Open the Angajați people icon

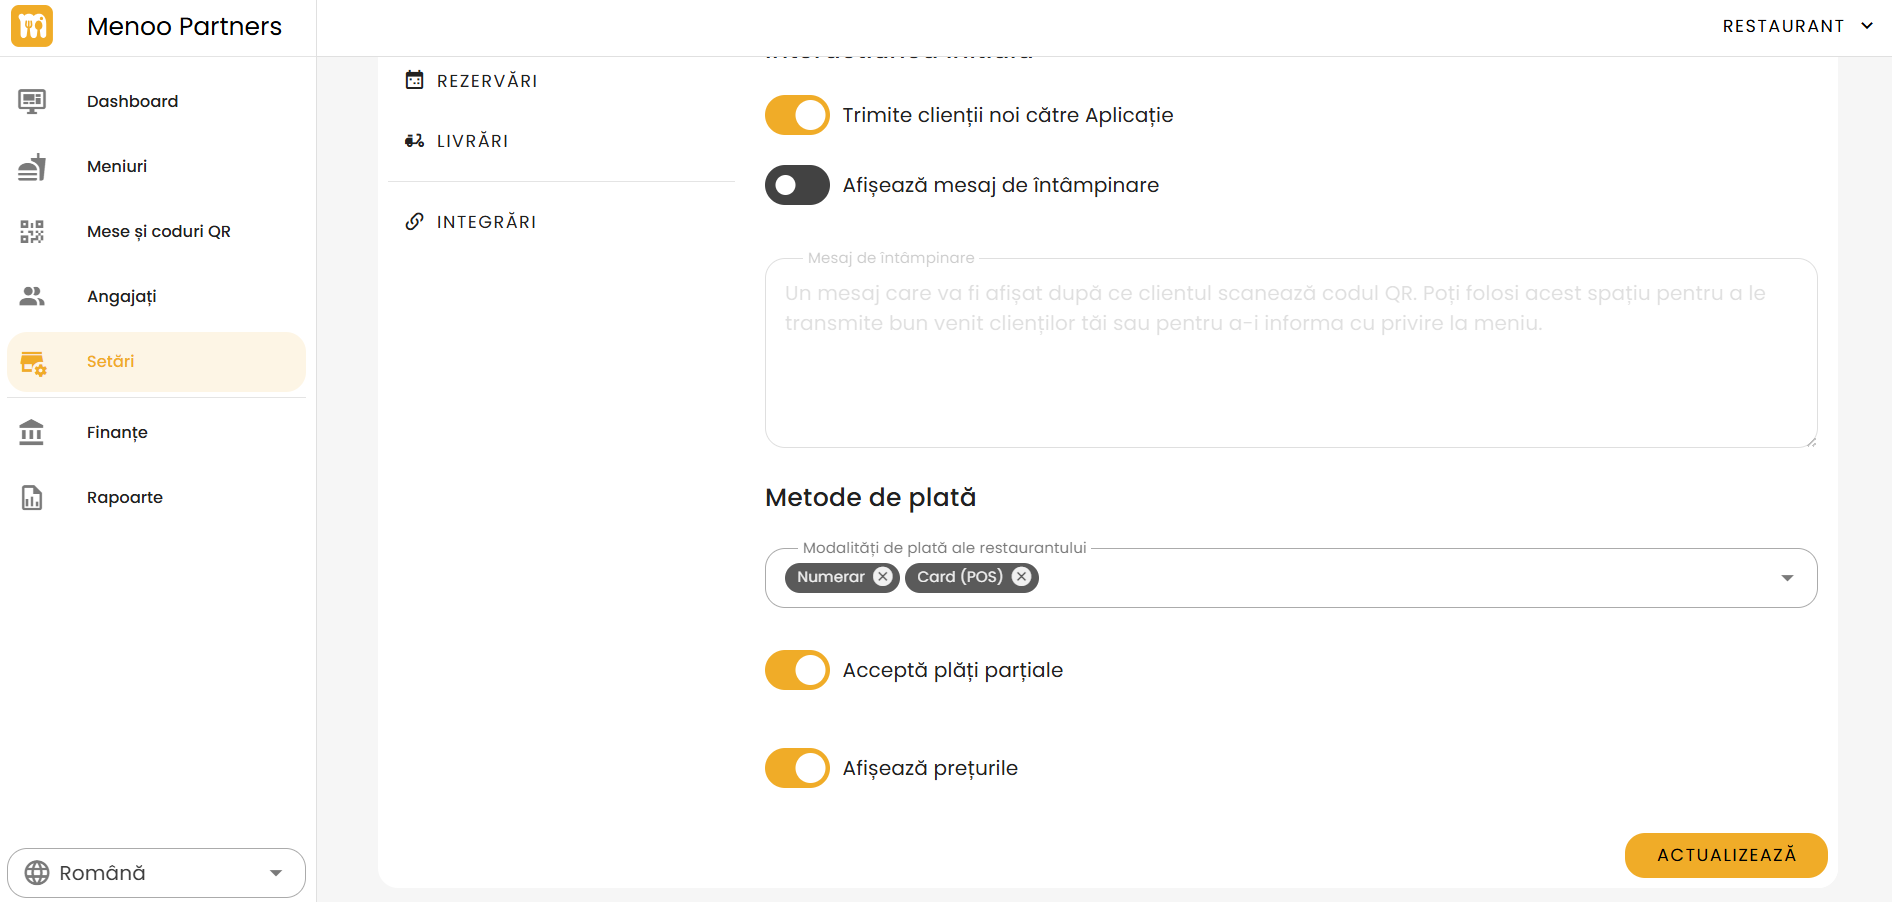click(32, 297)
